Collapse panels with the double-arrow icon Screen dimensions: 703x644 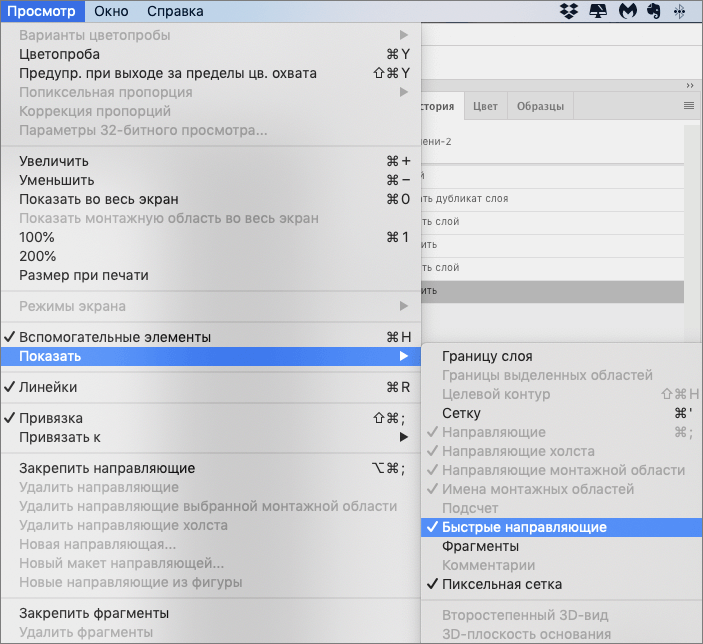[x=690, y=85]
